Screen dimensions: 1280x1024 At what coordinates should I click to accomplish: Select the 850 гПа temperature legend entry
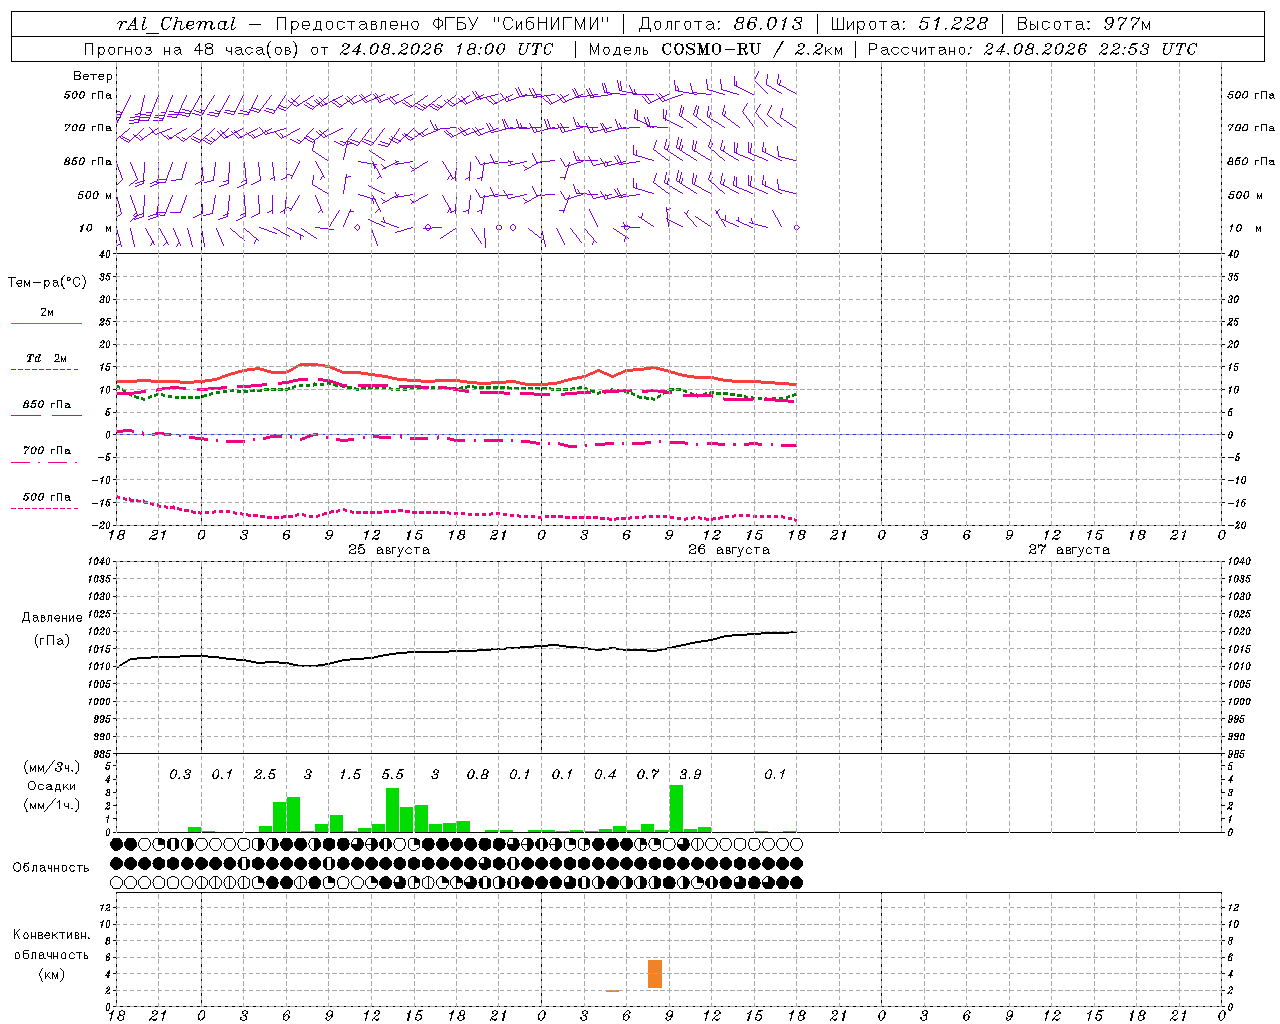(x=46, y=409)
